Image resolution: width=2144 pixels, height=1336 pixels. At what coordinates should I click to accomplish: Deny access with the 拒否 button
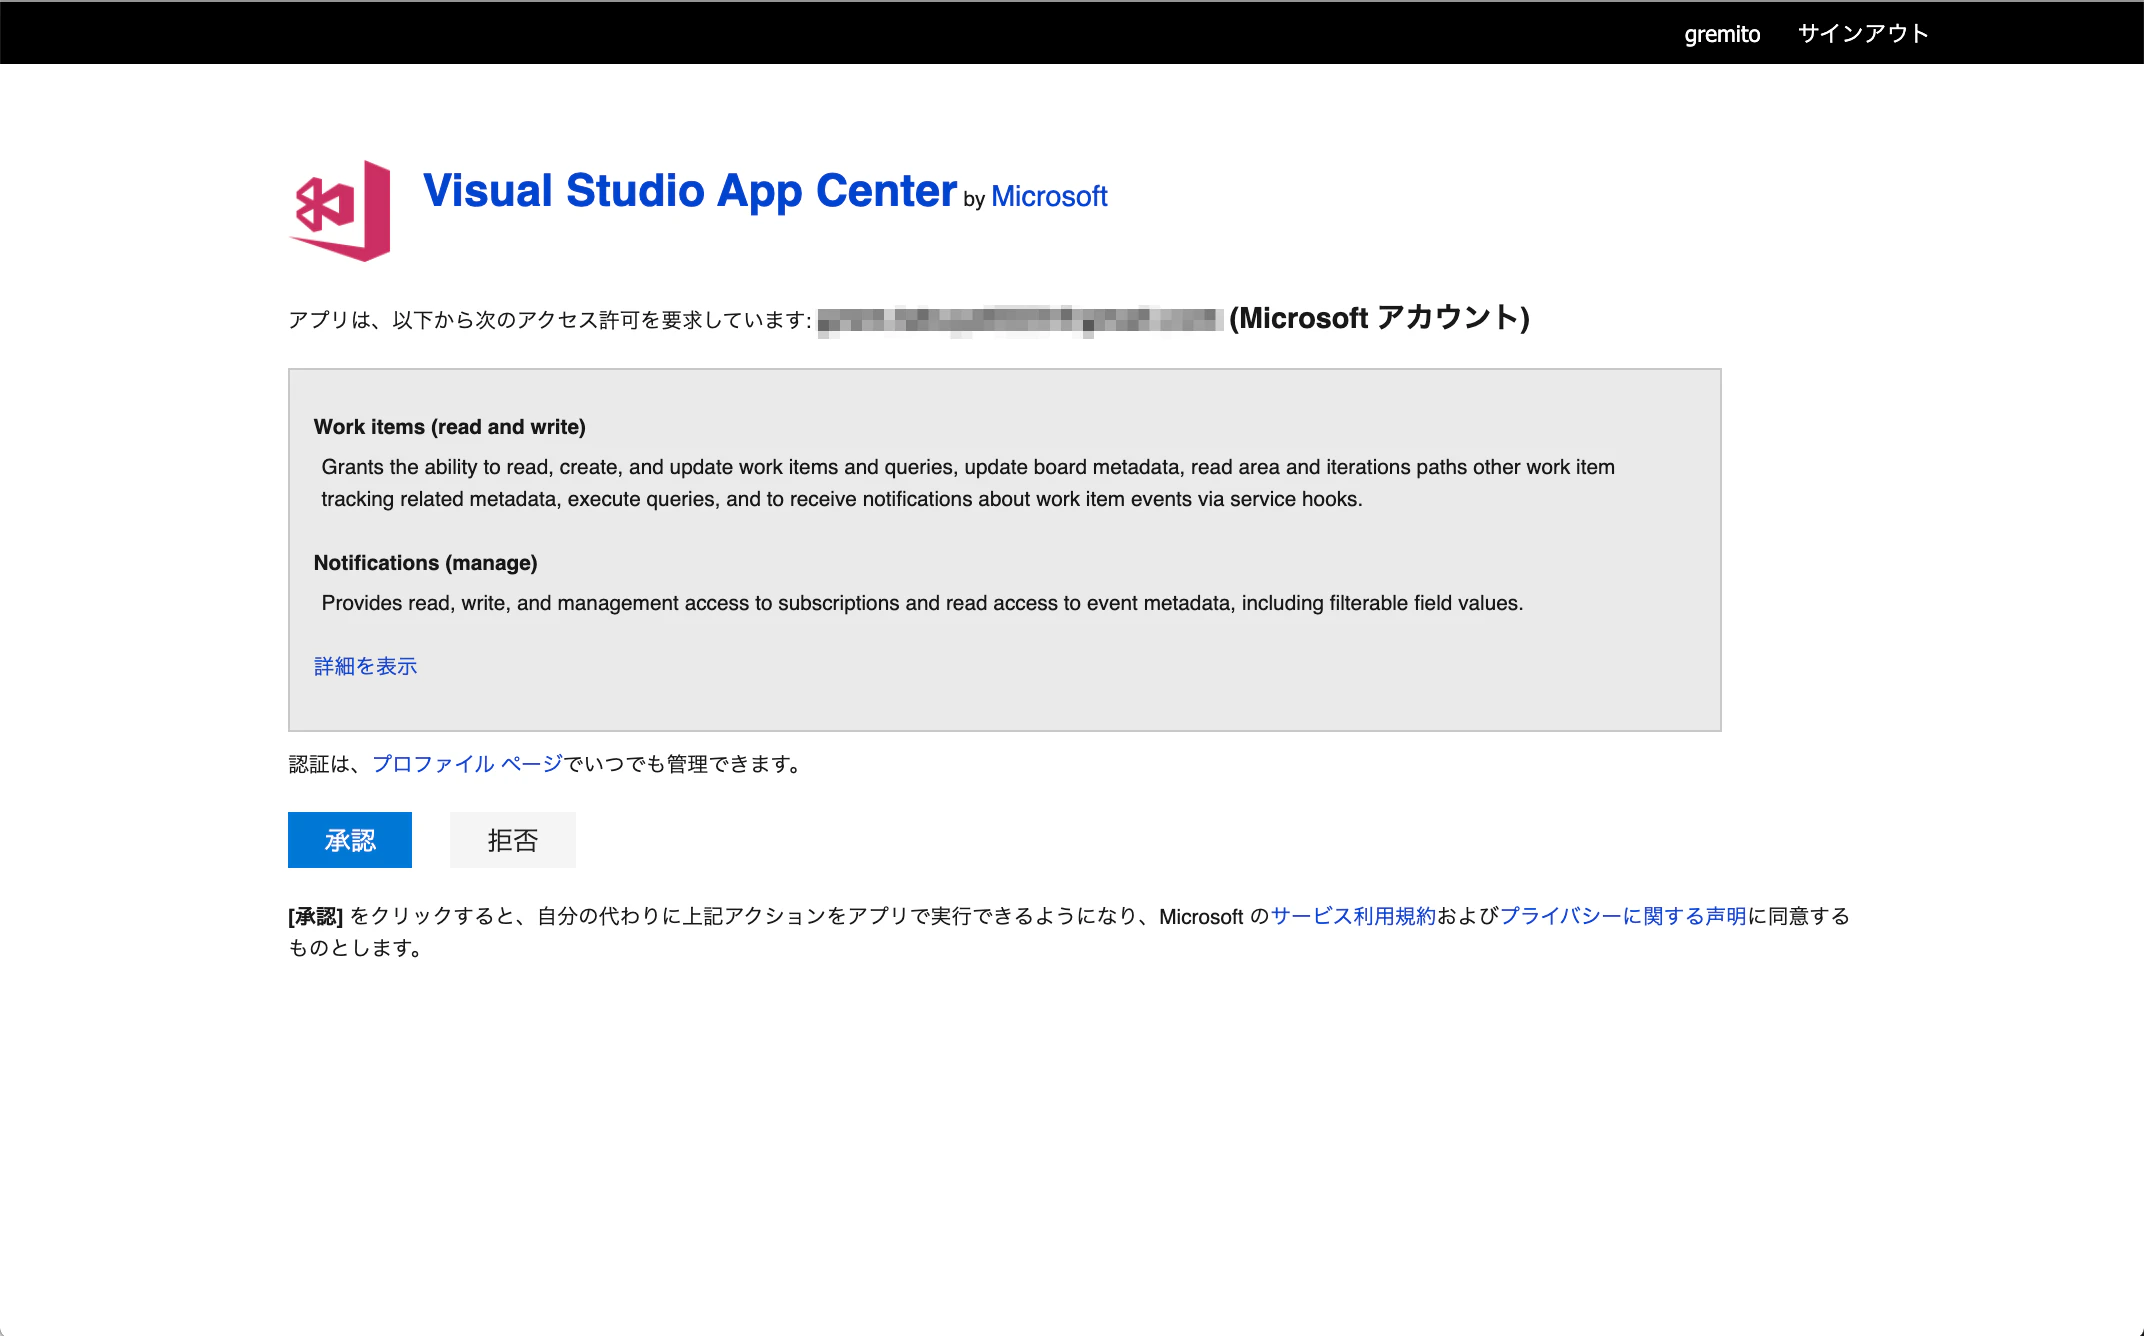click(513, 840)
